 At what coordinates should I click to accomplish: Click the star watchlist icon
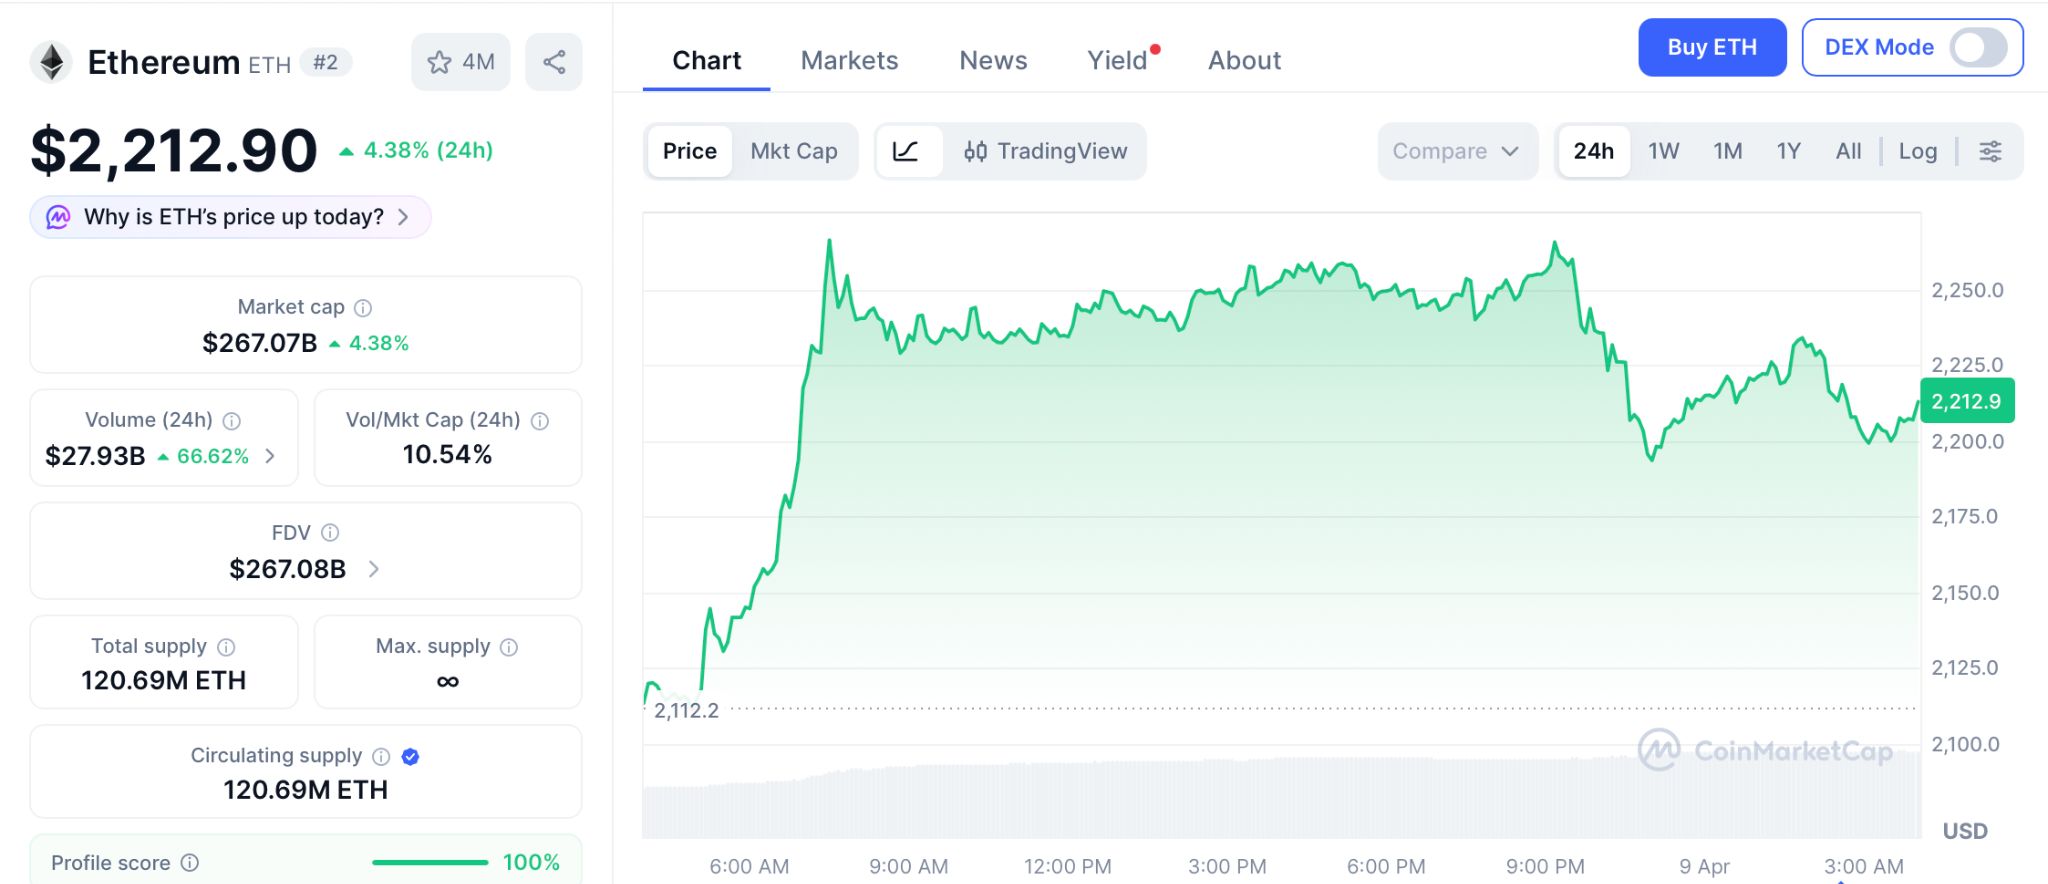click(439, 62)
